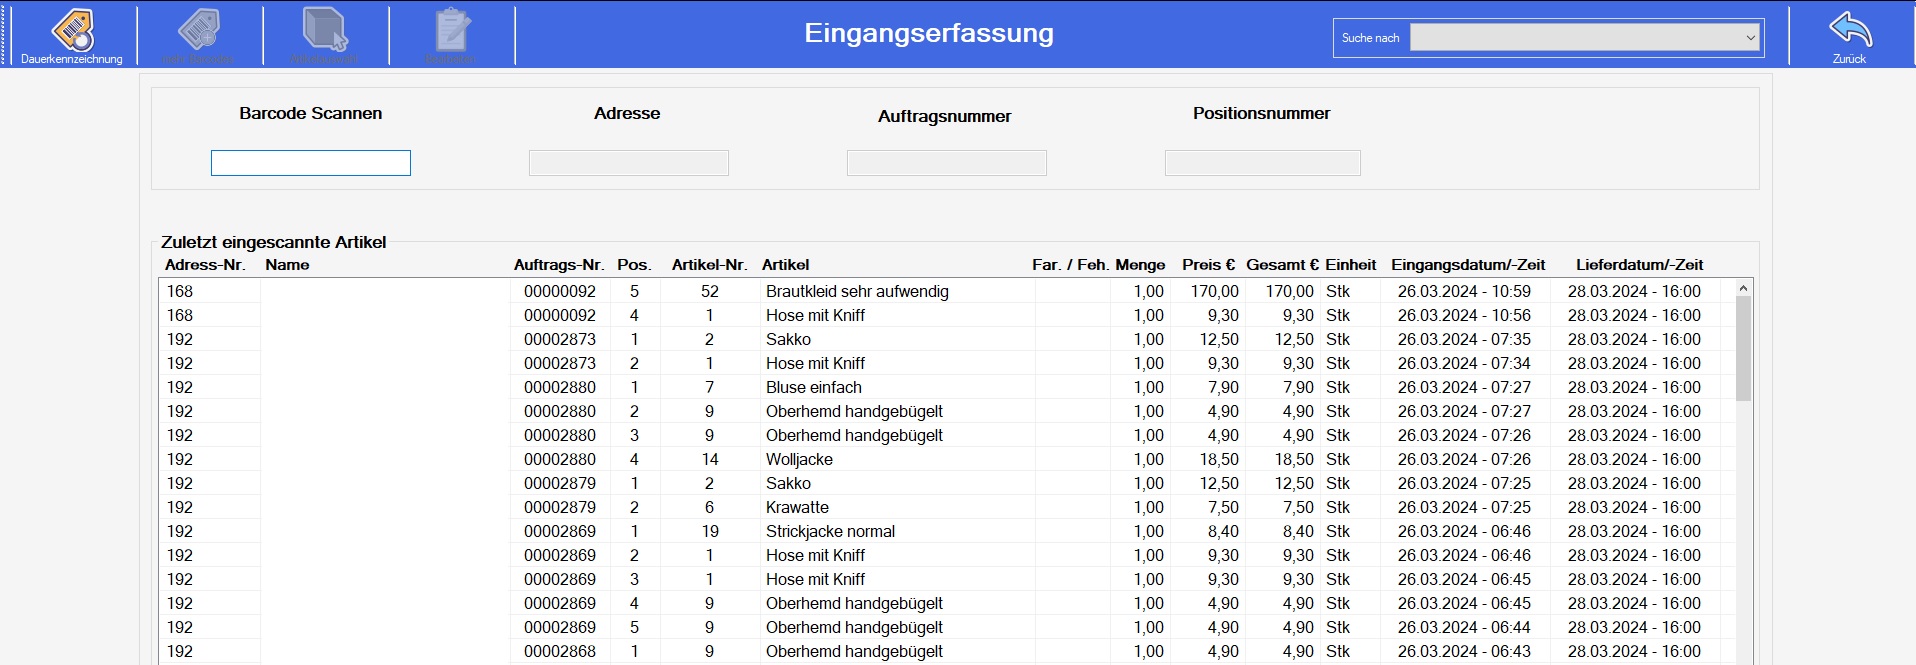Go back with the Zurück arrow
The image size is (1916, 665).
pyautogui.click(x=1849, y=35)
